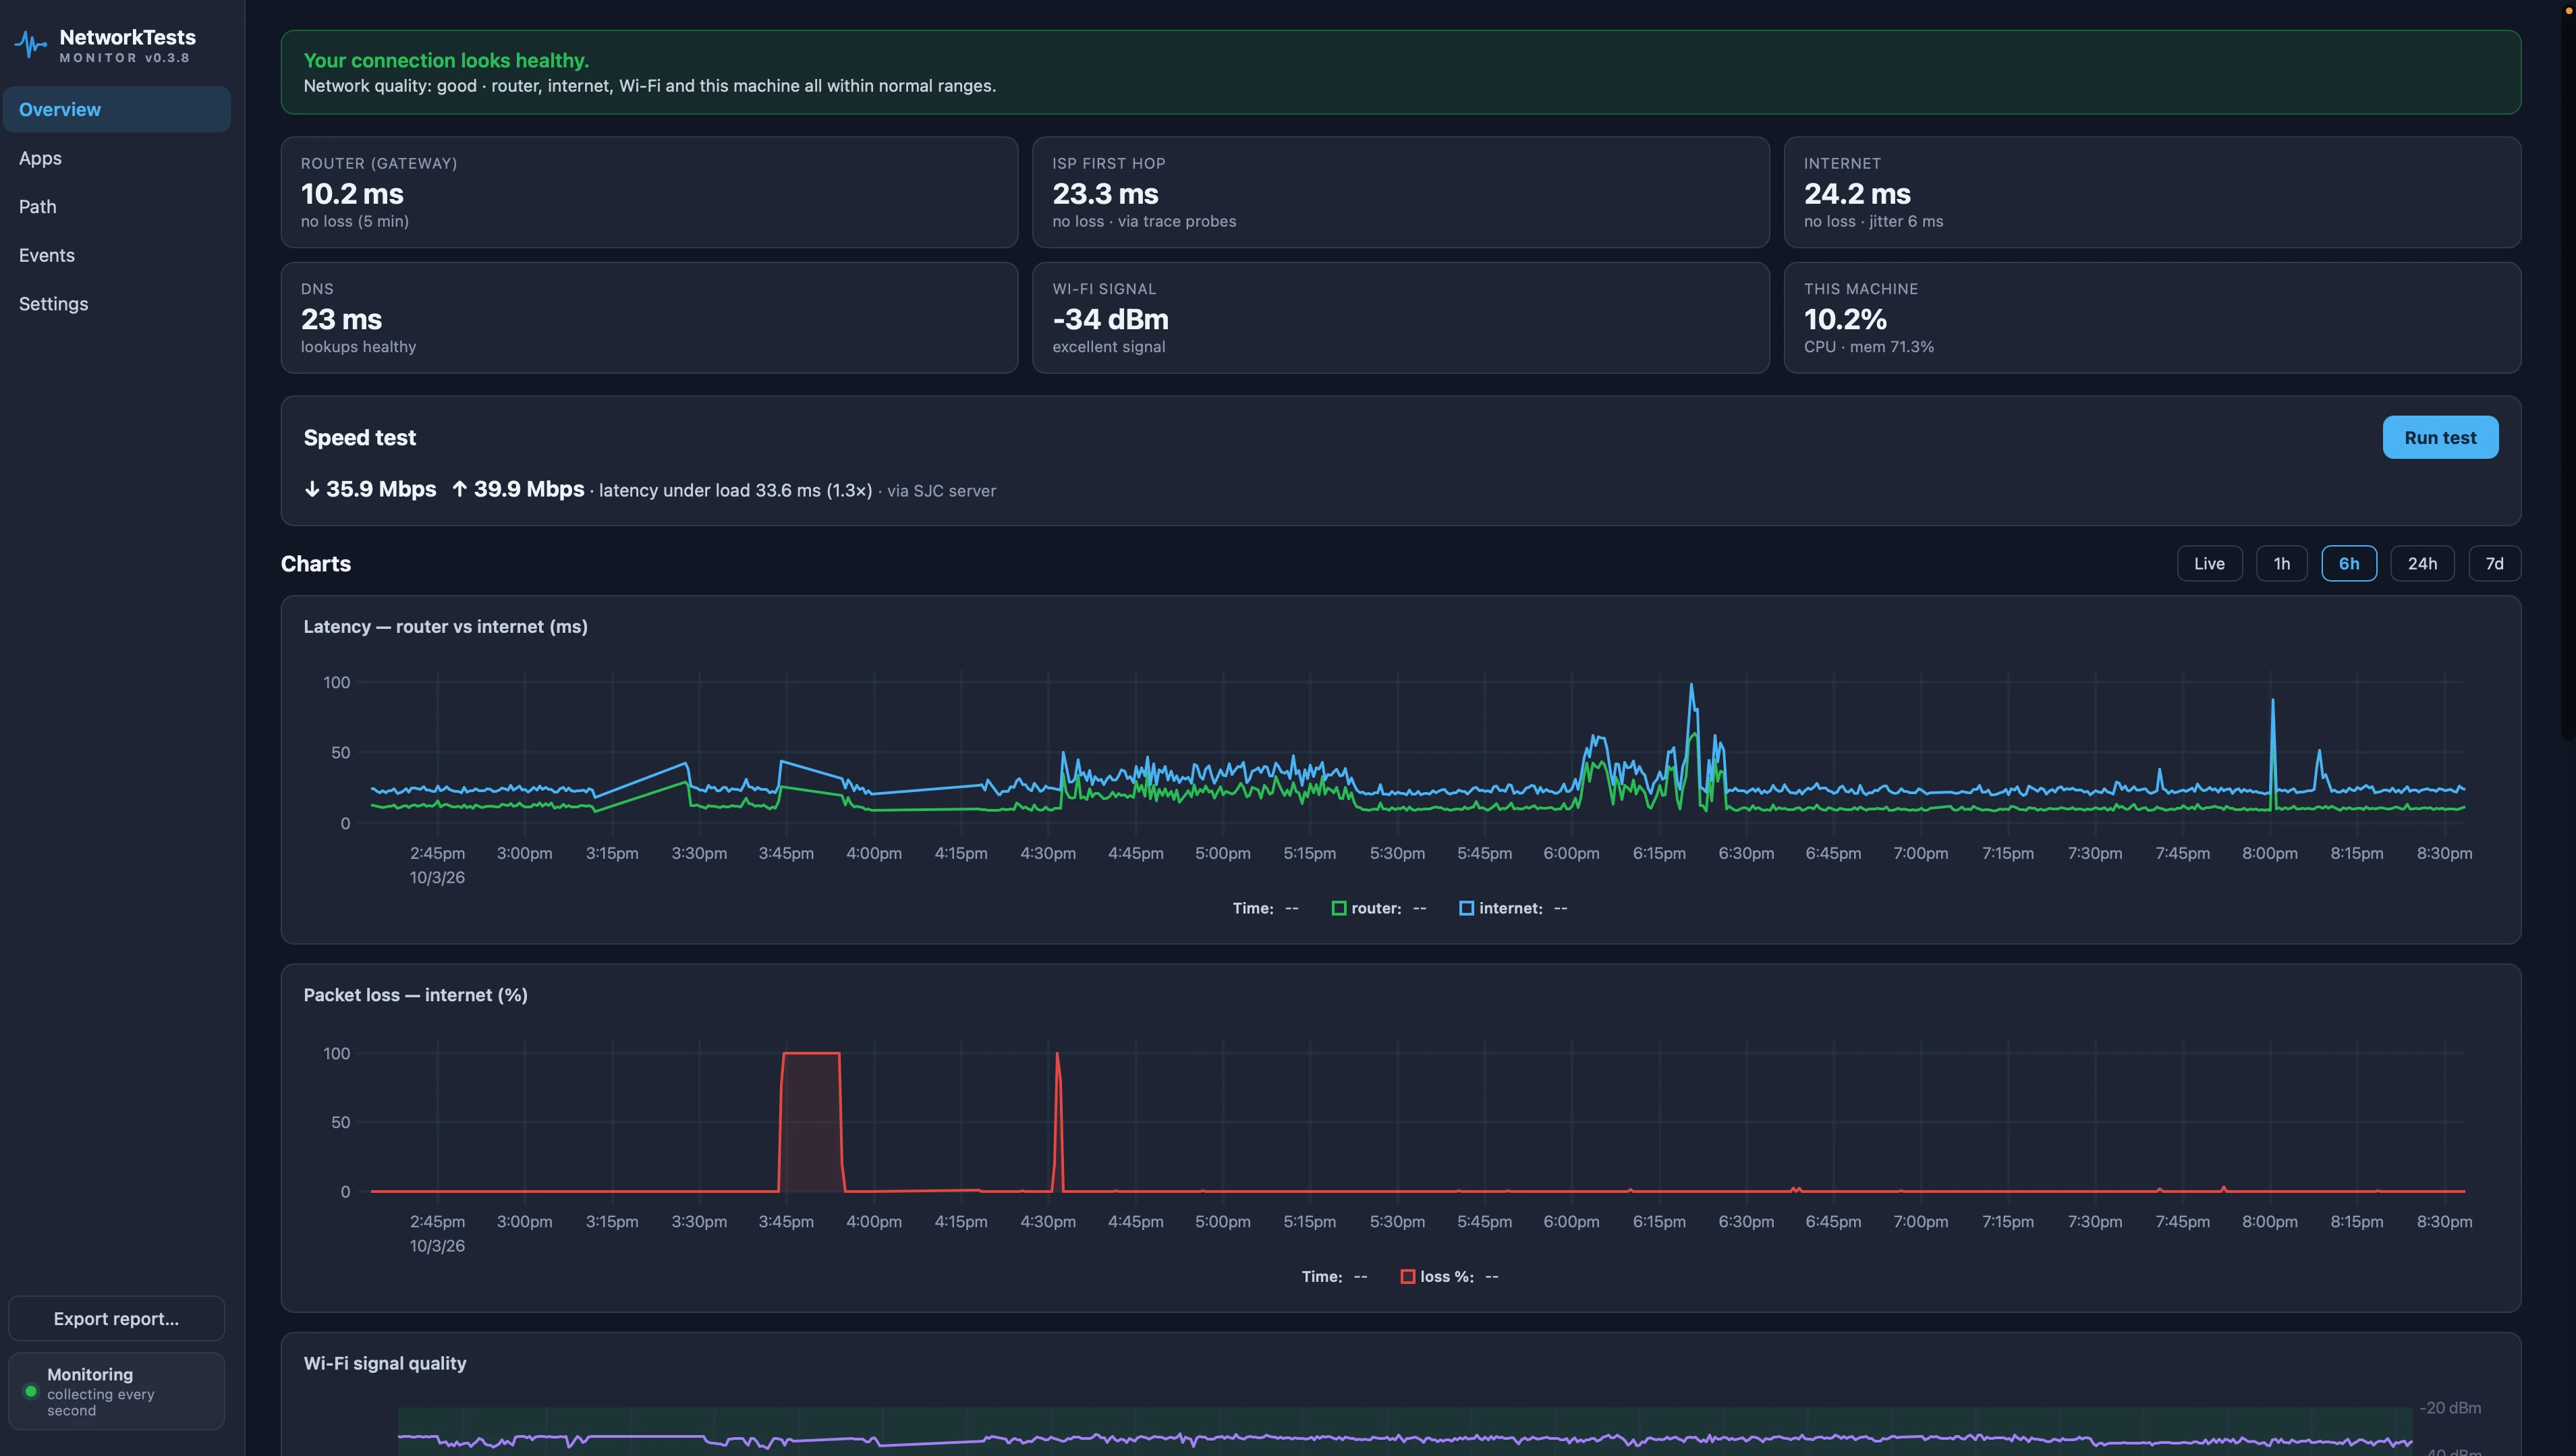Toggle internet series in latency legend

pyautogui.click(x=1500, y=908)
